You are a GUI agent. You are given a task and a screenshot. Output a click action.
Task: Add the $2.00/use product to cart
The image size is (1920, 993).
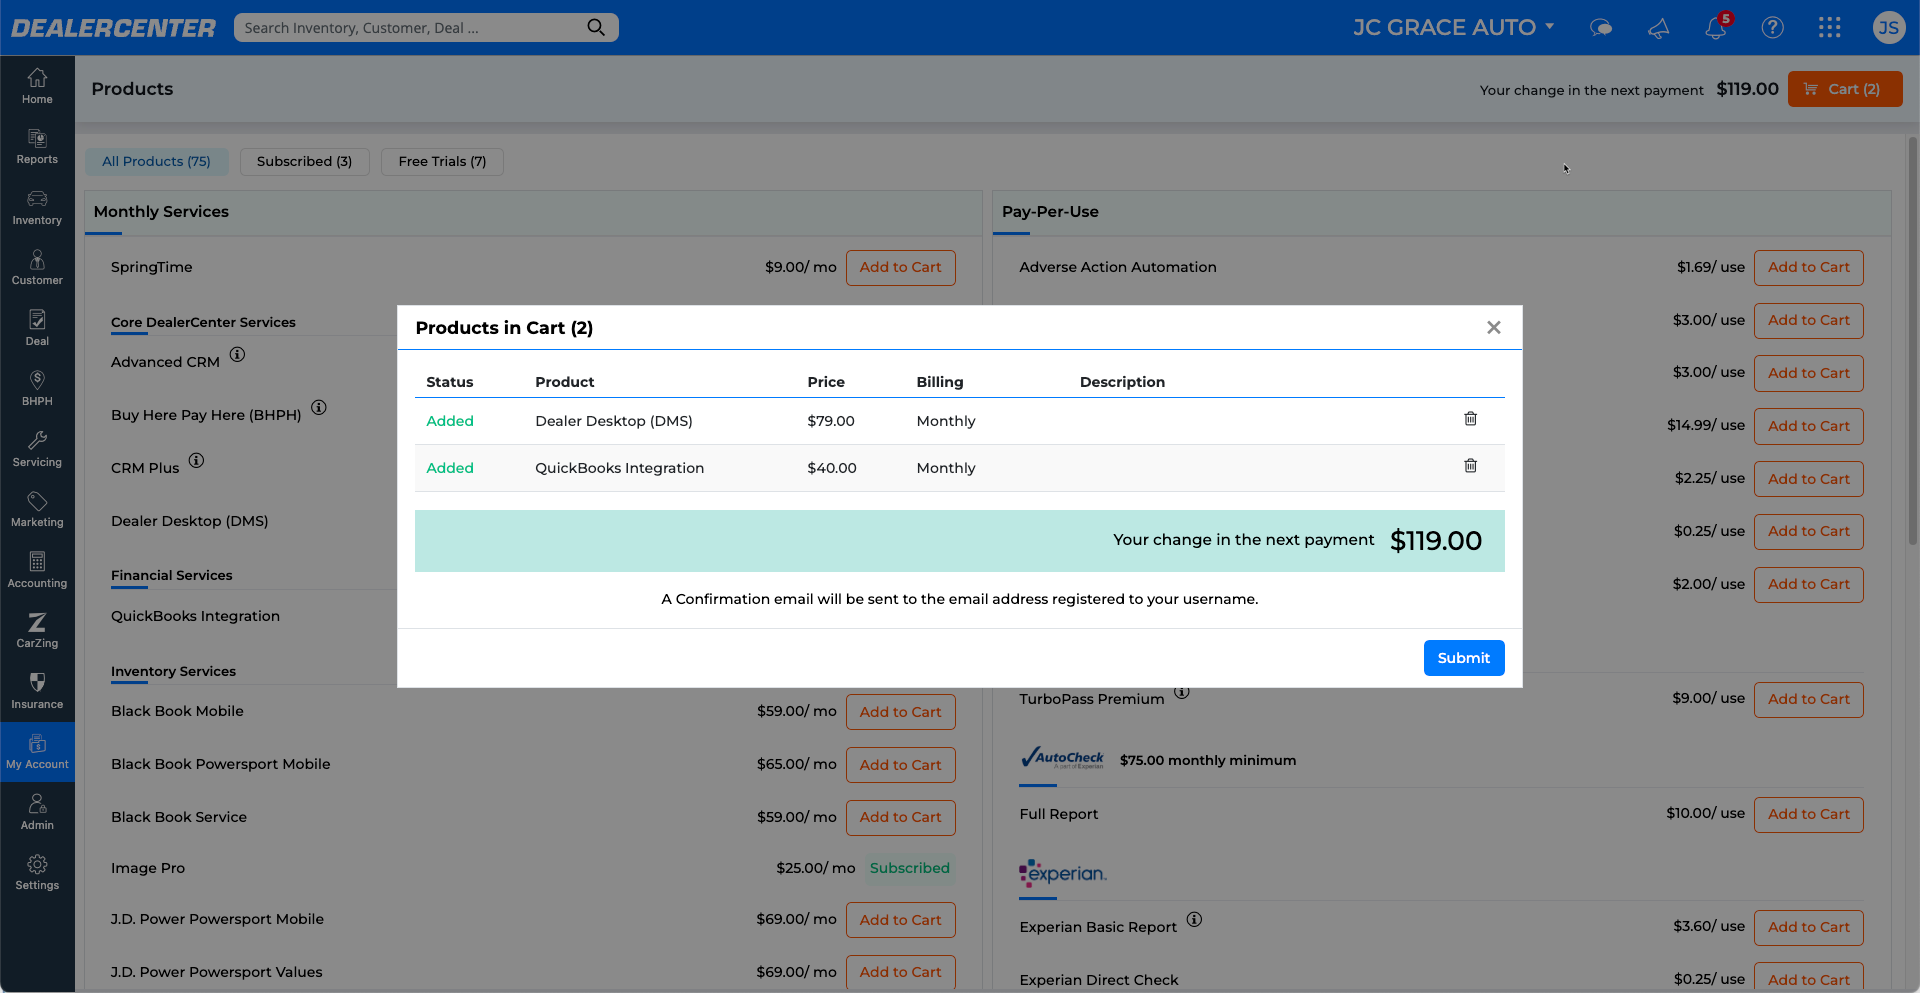click(1808, 584)
